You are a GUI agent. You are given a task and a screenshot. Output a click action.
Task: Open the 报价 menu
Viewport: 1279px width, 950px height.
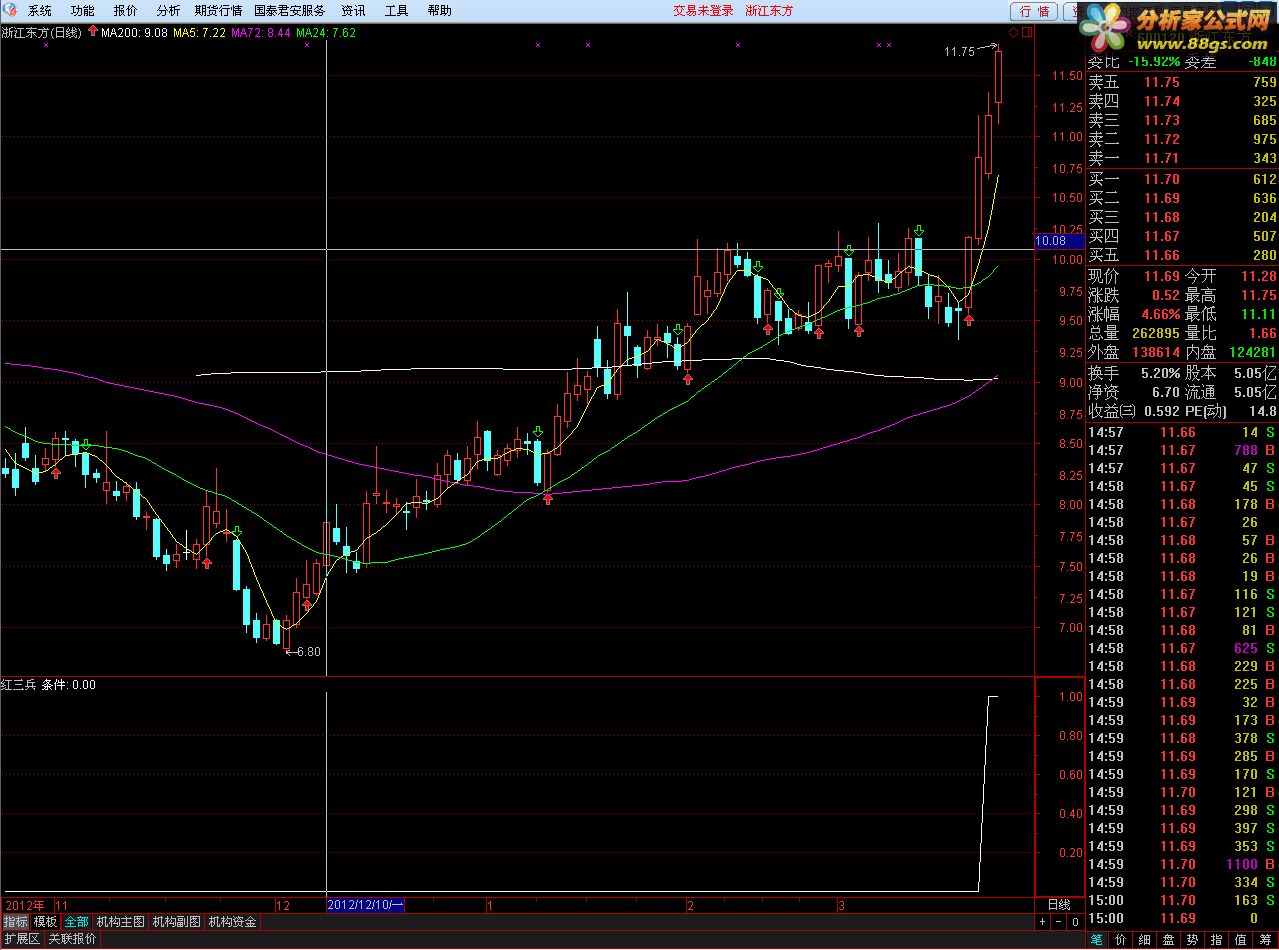126,11
